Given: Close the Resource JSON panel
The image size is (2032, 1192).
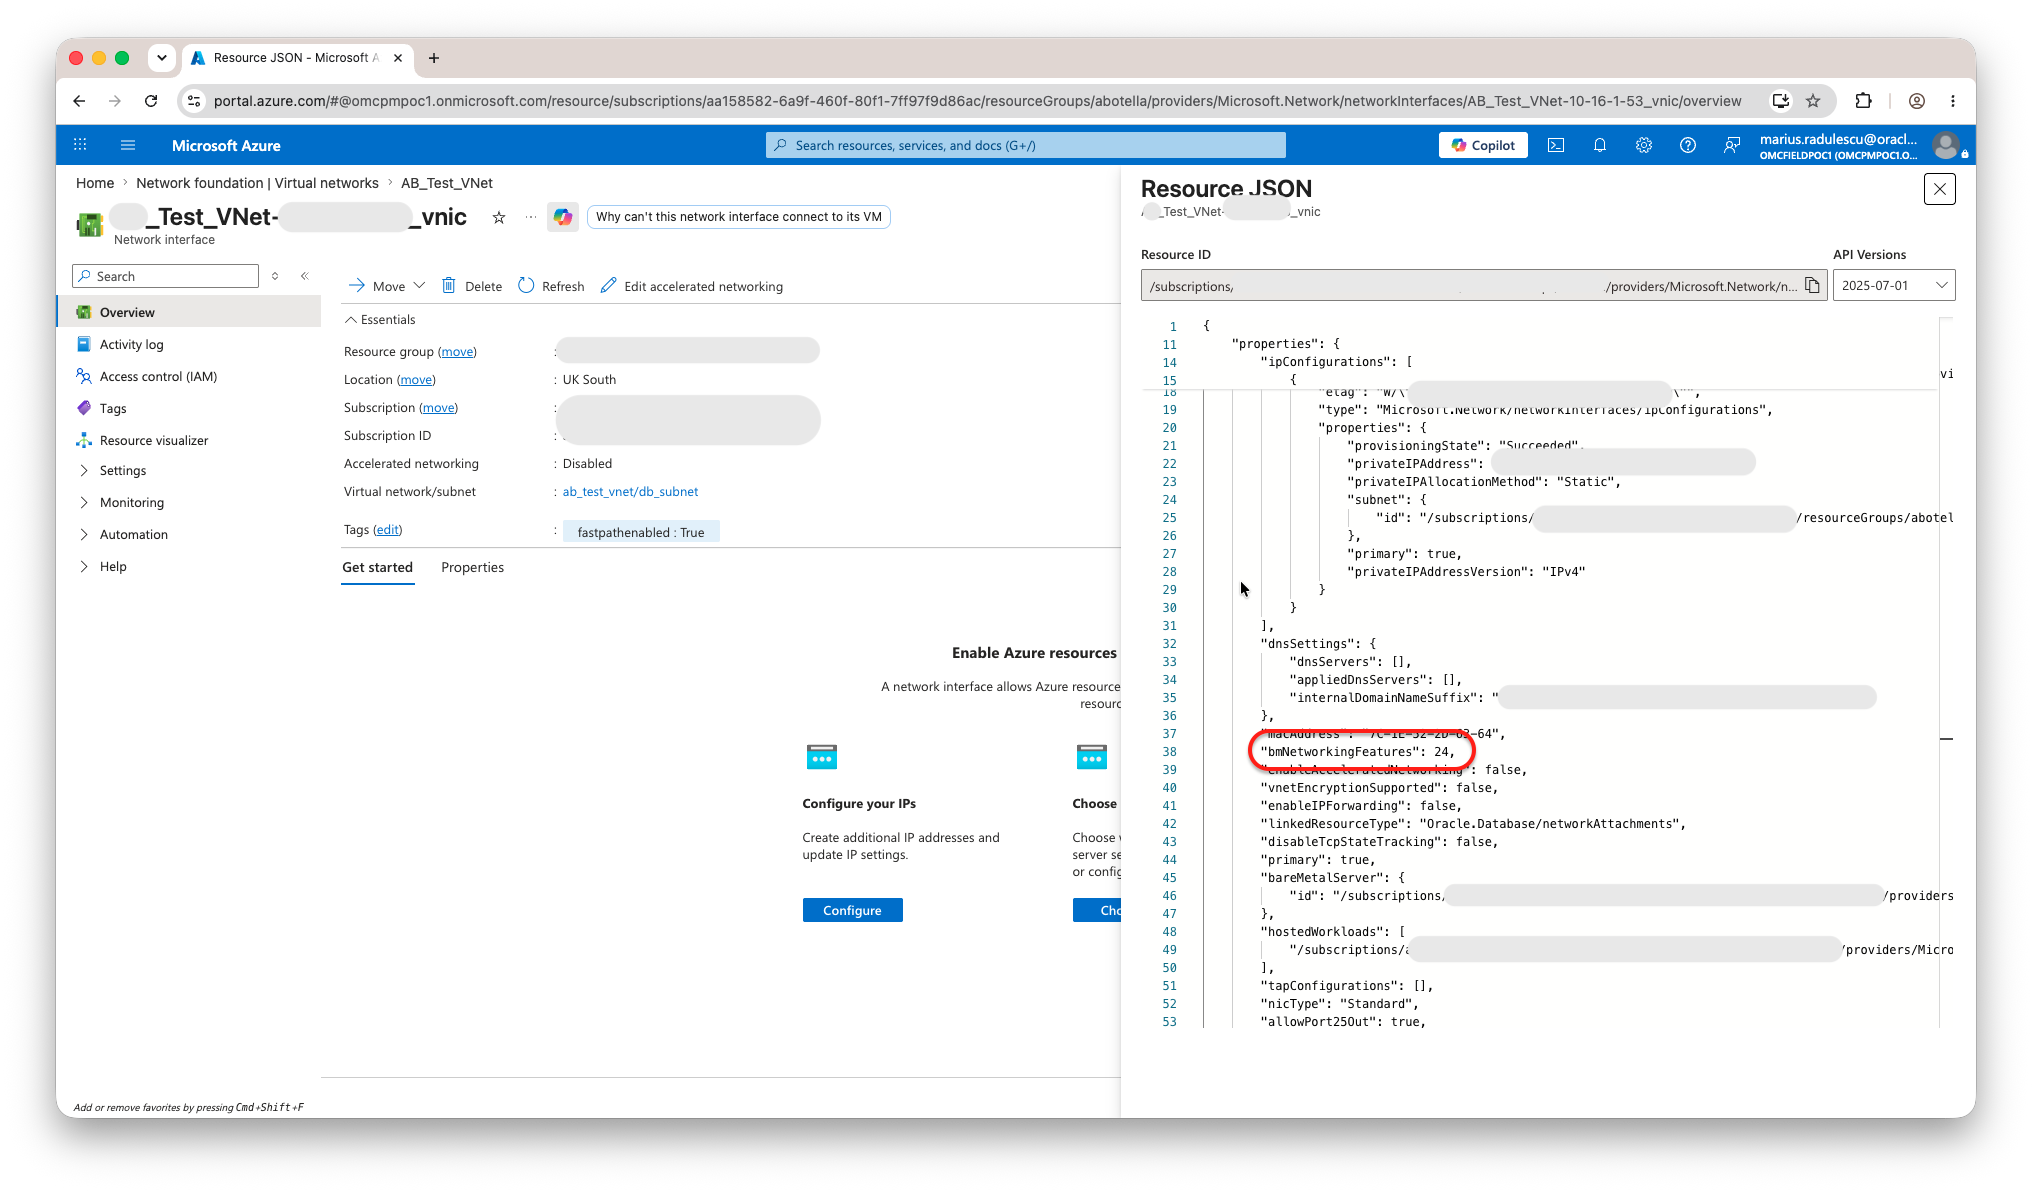Looking at the screenshot, I should (1940, 189).
